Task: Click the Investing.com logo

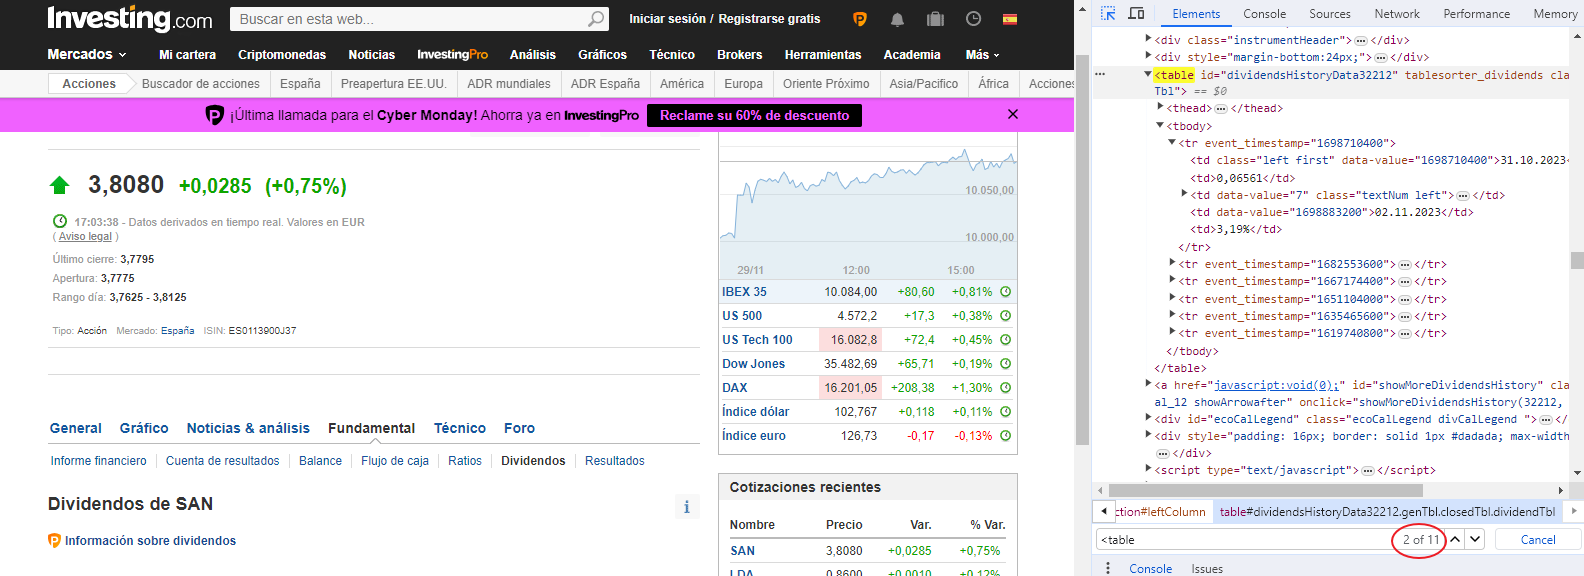Action: [x=130, y=19]
